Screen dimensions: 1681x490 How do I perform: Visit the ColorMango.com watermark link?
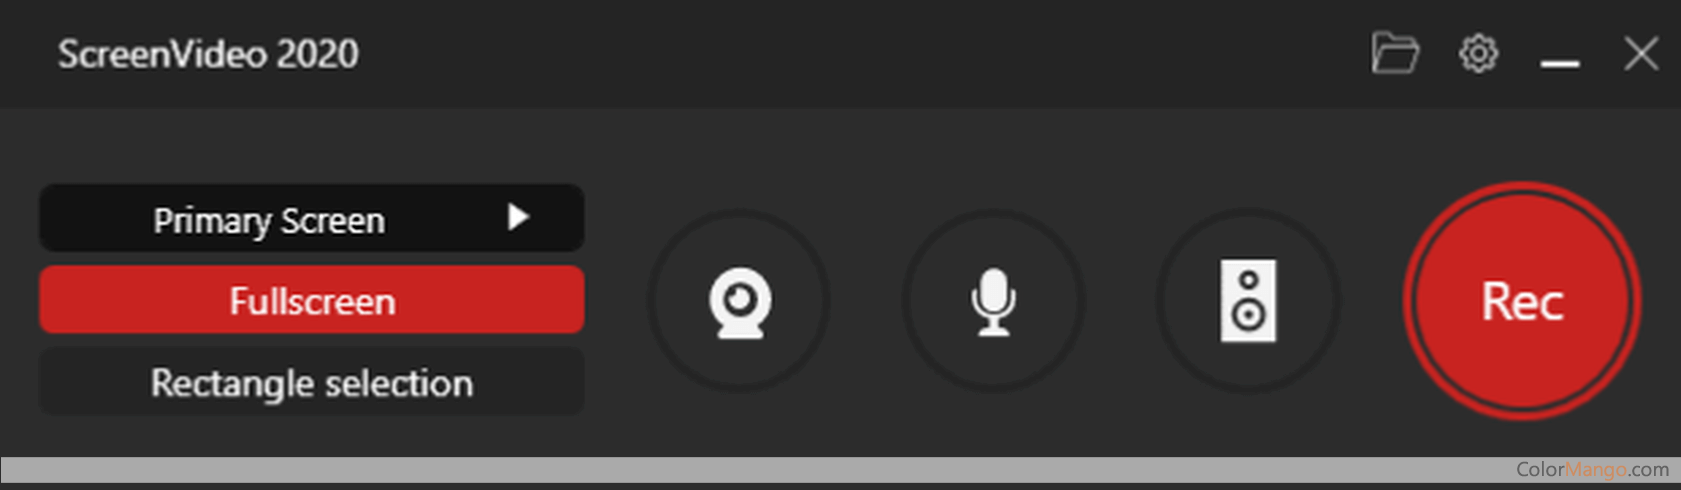(1592, 469)
